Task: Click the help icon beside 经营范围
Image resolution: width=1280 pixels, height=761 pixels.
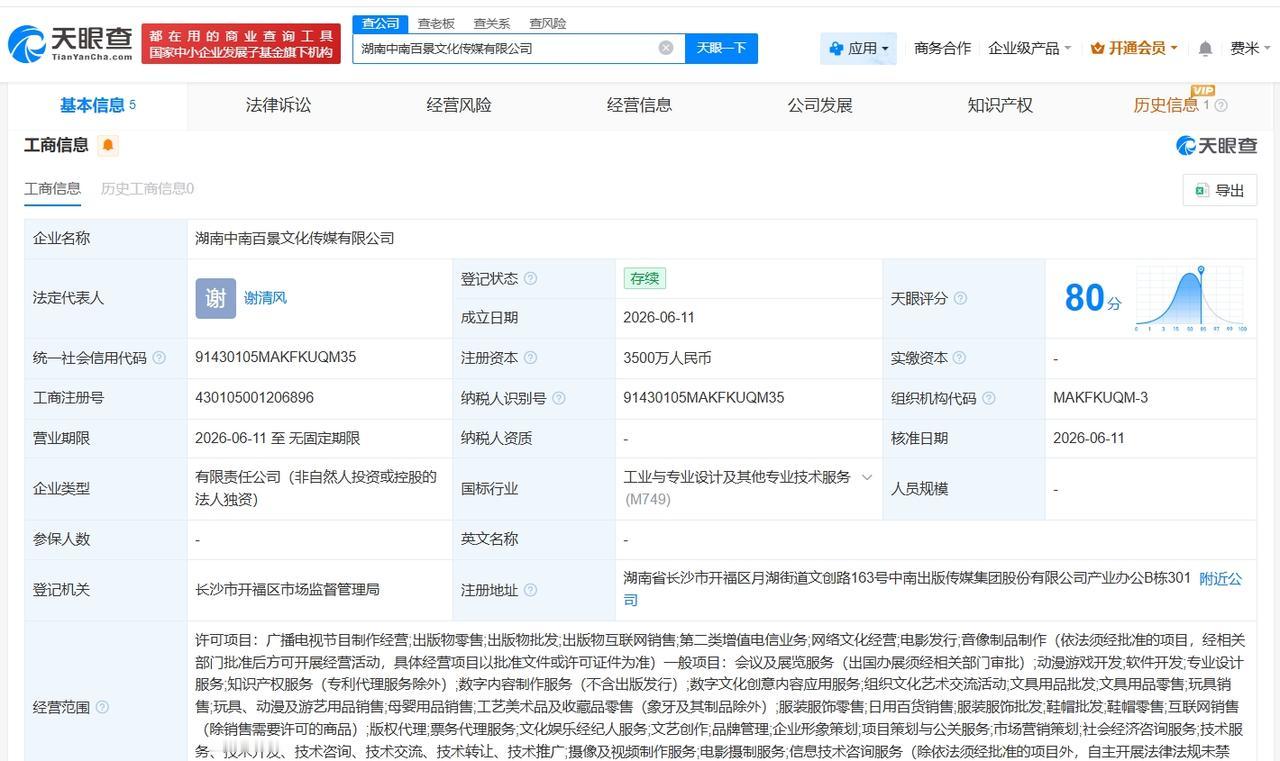Action: (x=102, y=707)
